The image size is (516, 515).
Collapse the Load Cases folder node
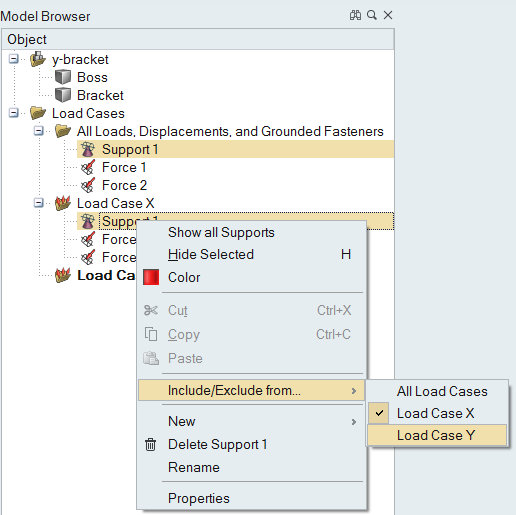tap(13, 113)
